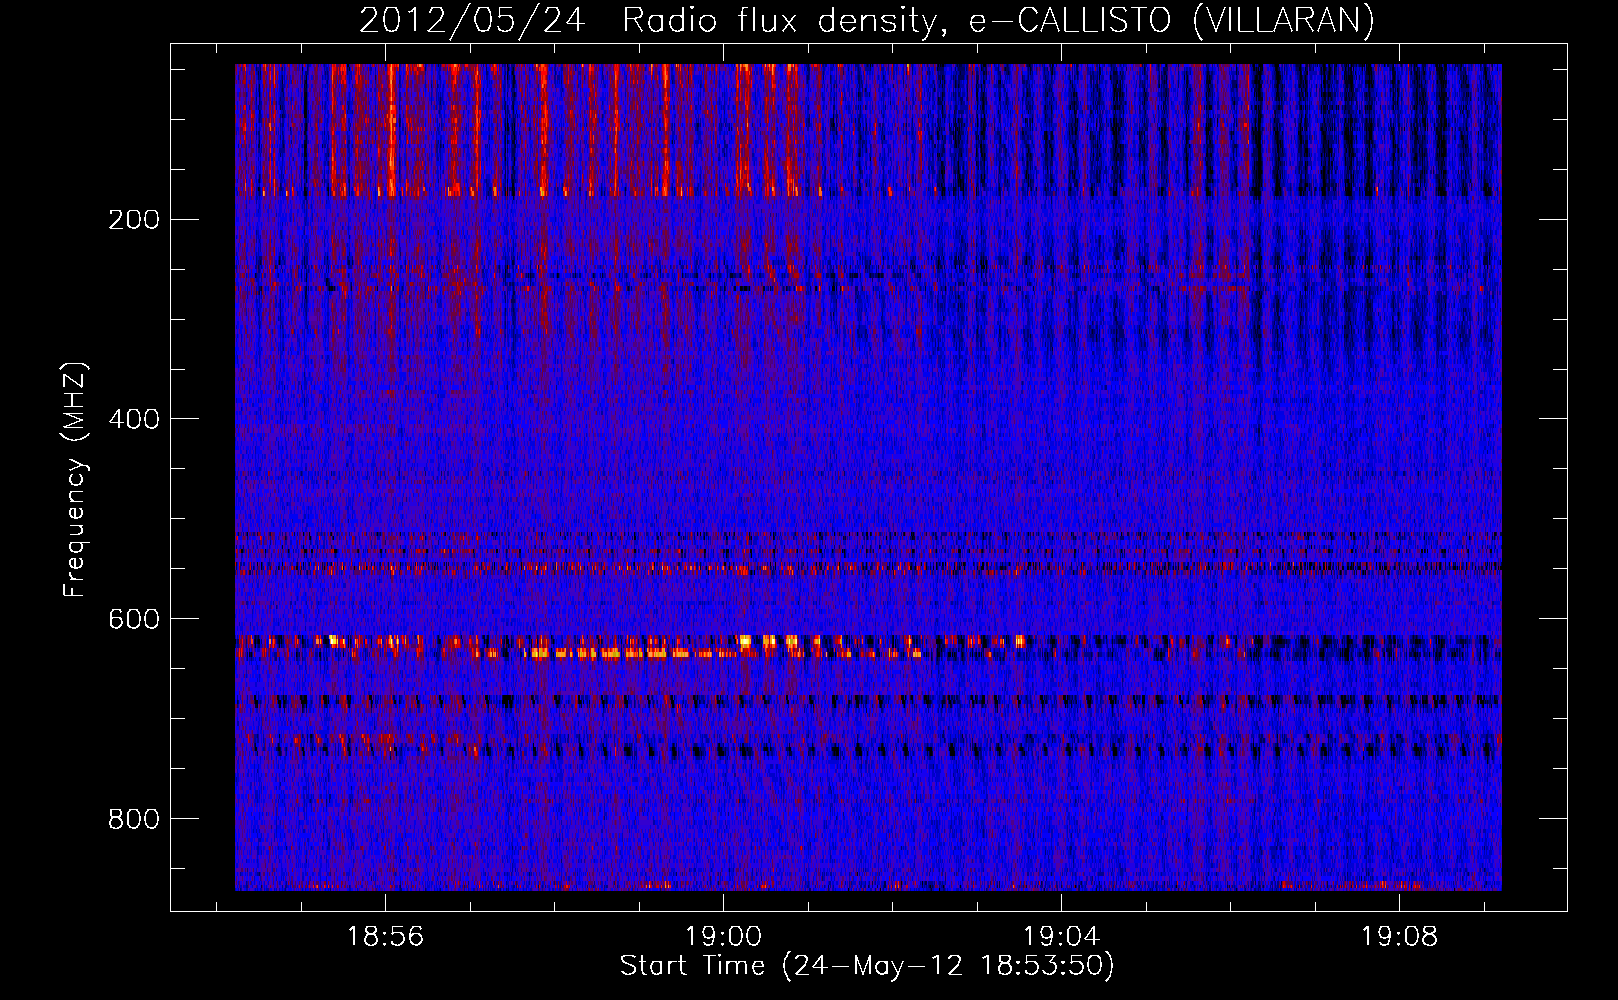The width and height of the screenshot is (1618, 1000).
Task: Select the 'Frequency (MHZ)' axis label
Action: tap(75, 480)
